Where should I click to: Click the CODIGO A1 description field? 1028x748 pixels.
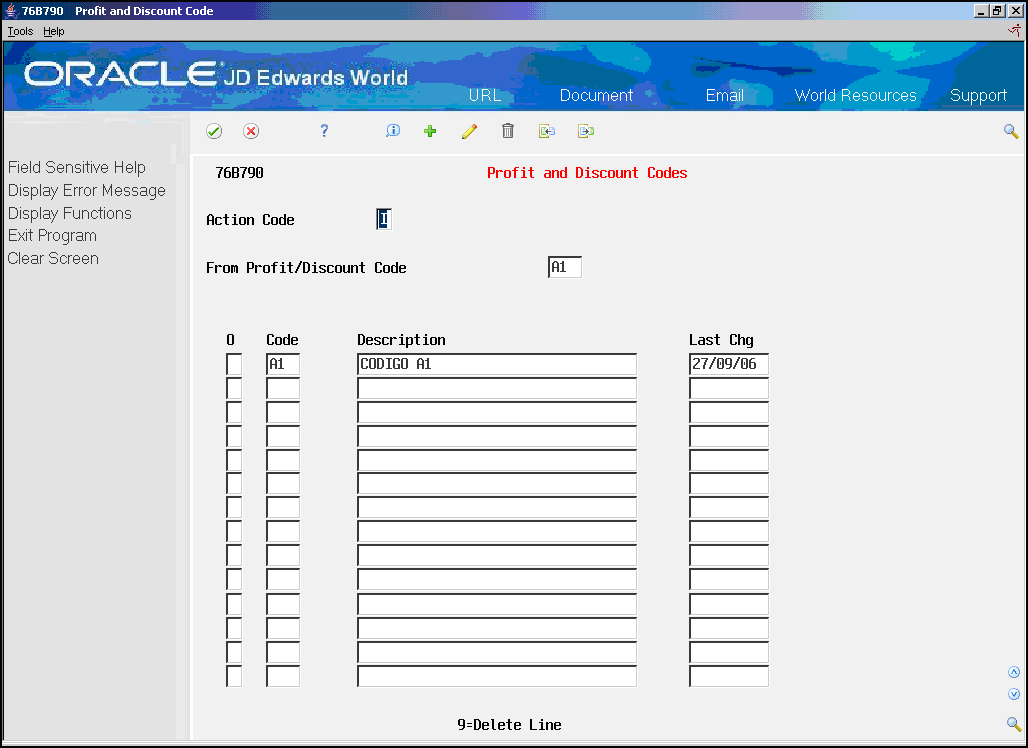[496, 364]
